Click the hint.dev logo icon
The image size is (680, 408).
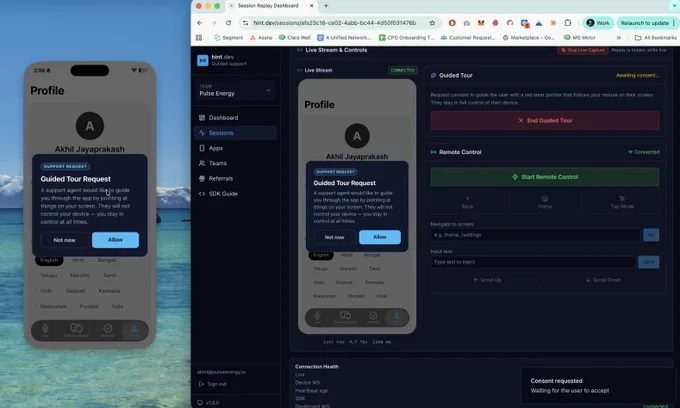pyautogui.click(x=203, y=60)
